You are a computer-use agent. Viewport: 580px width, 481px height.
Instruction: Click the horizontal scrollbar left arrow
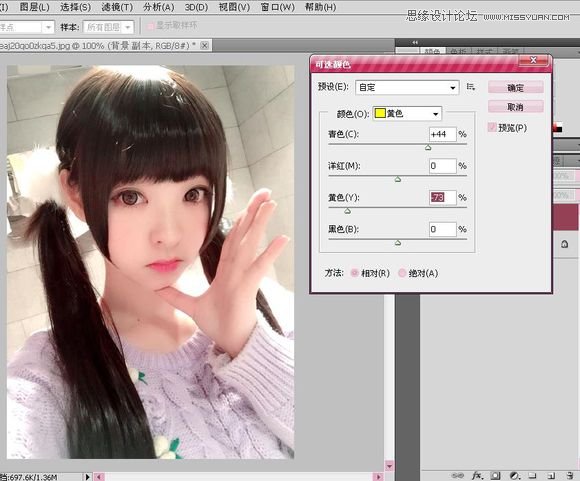[x=99, y=477]
